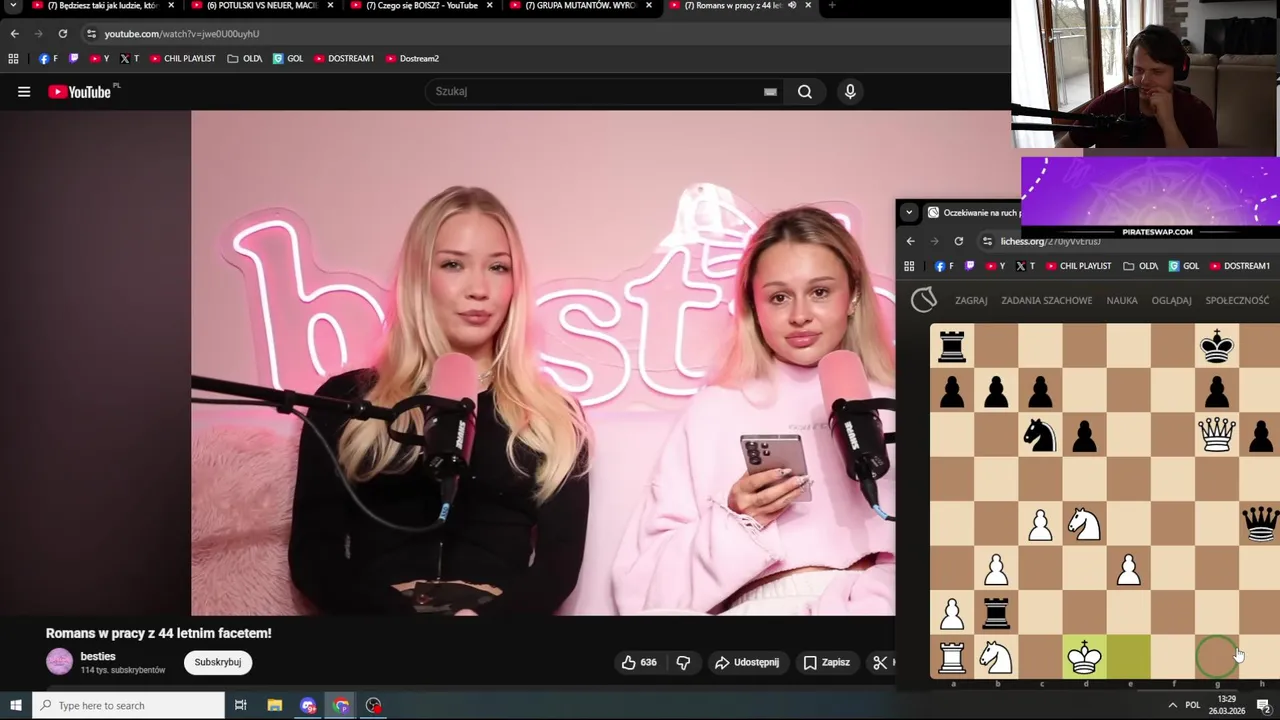Open the CHIL PLAYLIST bookmark in YouTube window

pos(183,59)
